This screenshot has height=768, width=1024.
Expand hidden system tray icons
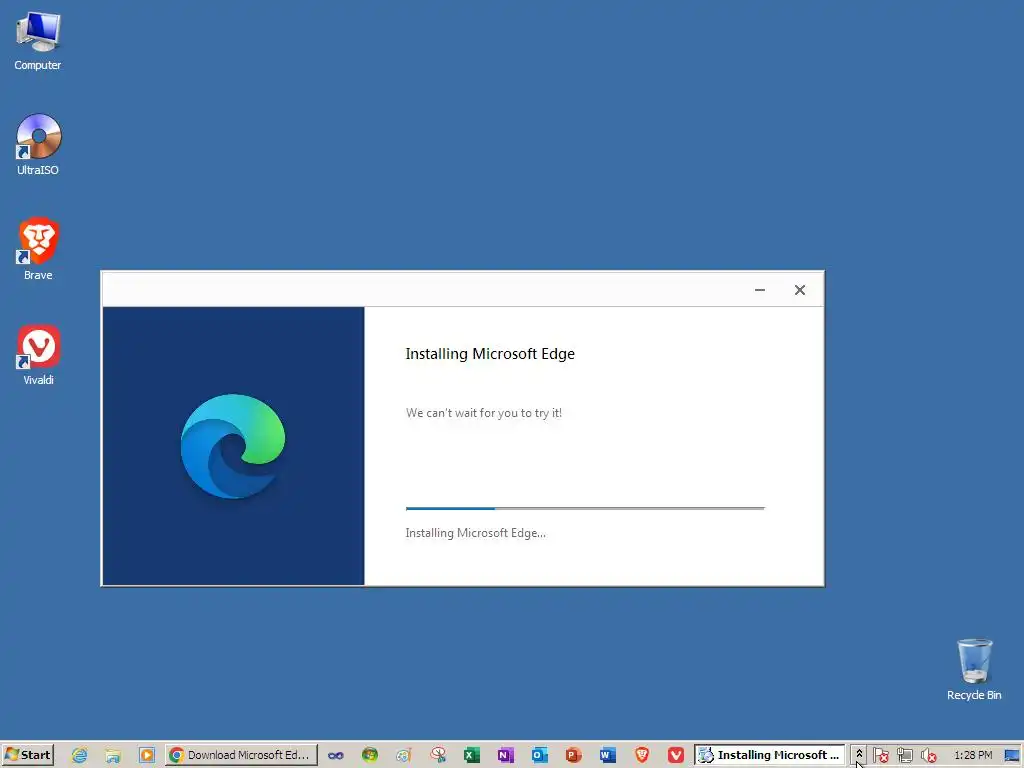859,755
